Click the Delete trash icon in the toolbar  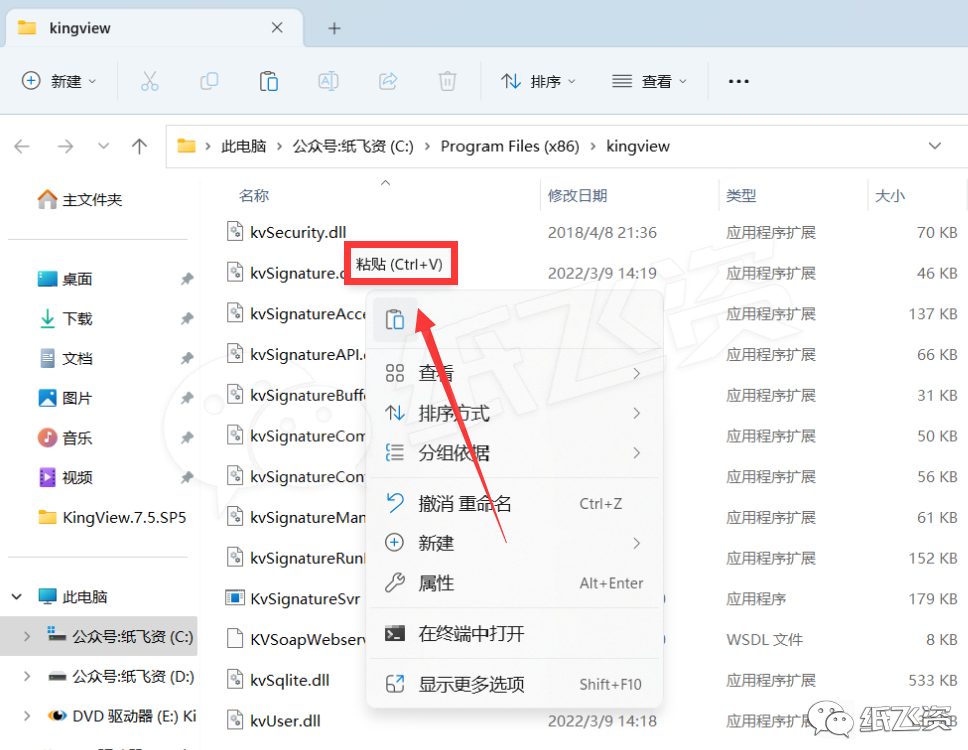(447, 81)
